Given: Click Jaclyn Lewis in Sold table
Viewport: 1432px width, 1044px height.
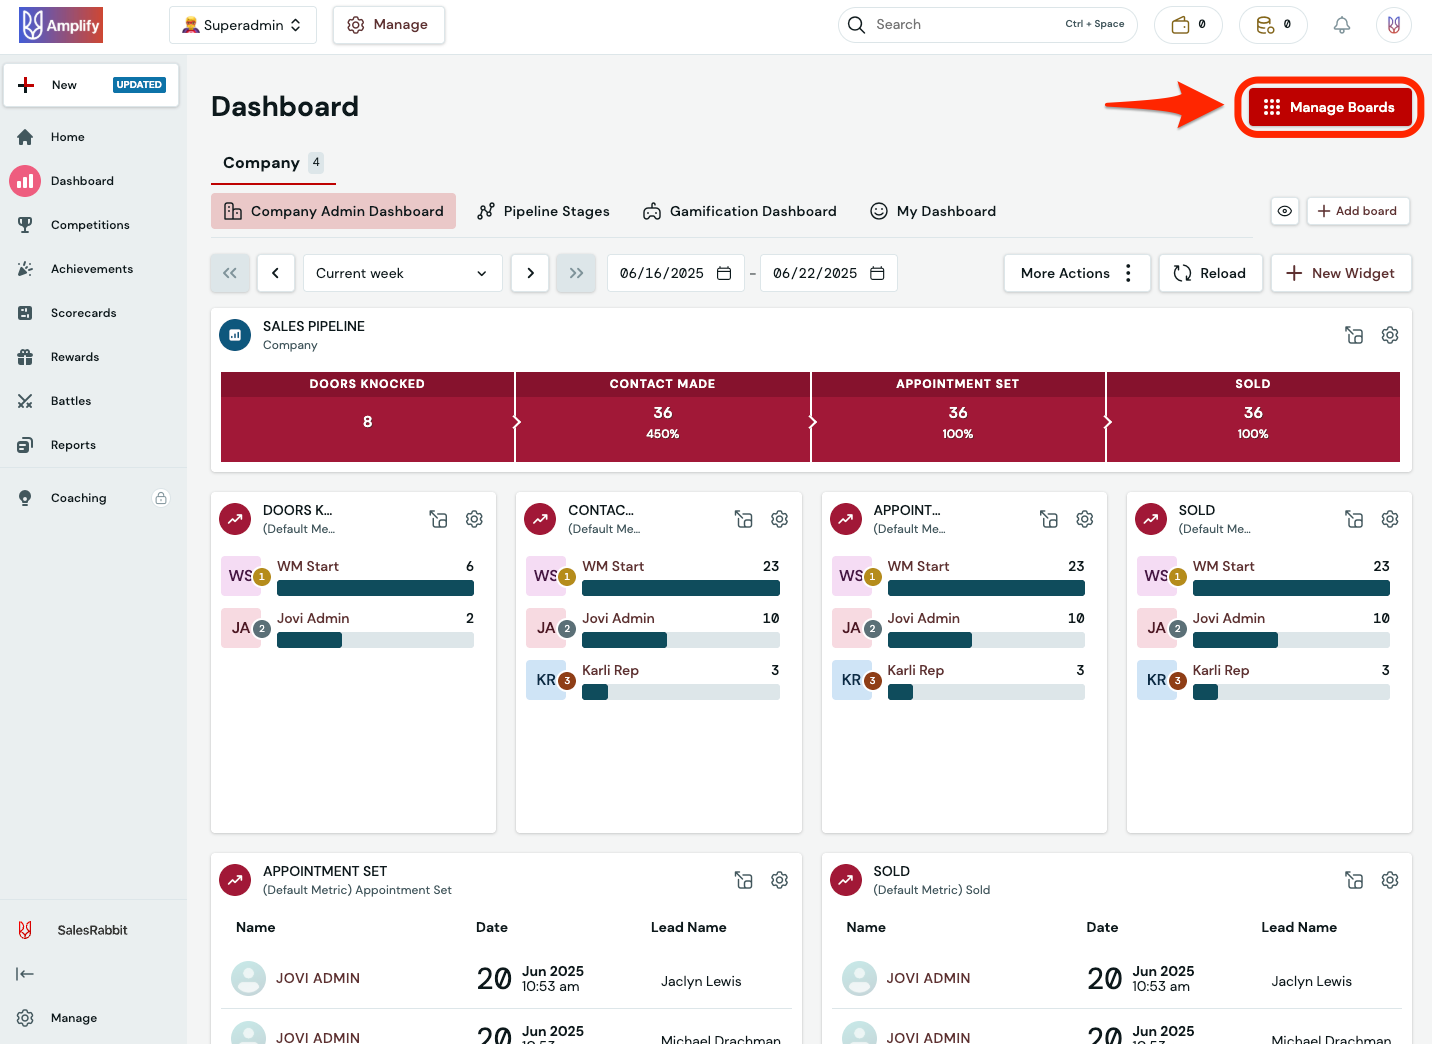Looking at the screenshot, I should (x=1311, y=981).
